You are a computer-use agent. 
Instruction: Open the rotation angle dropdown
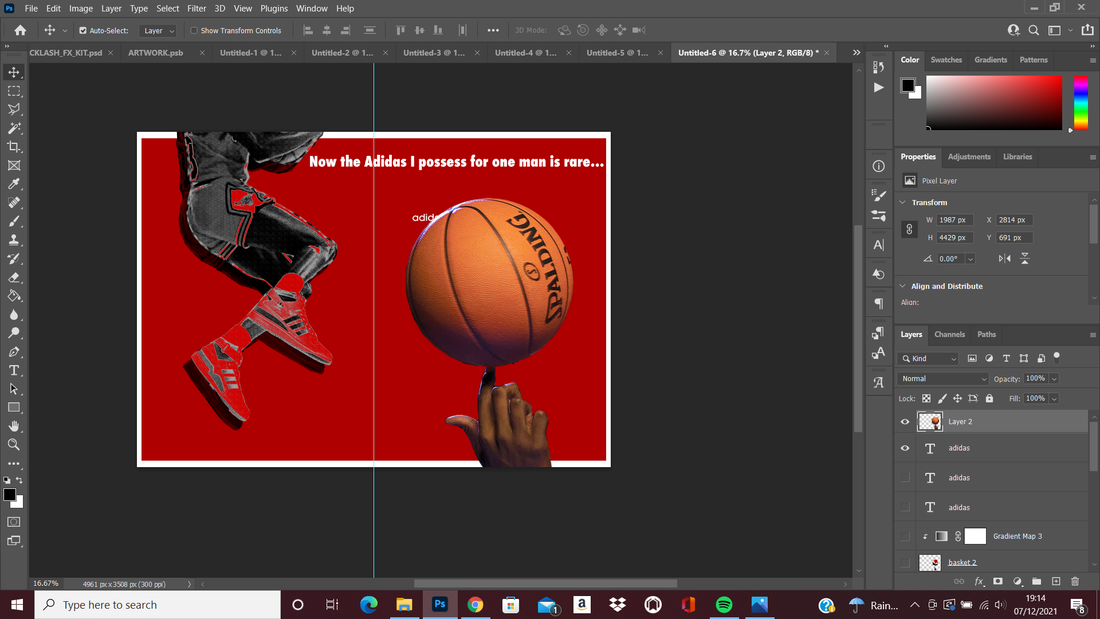coord(970,259)
